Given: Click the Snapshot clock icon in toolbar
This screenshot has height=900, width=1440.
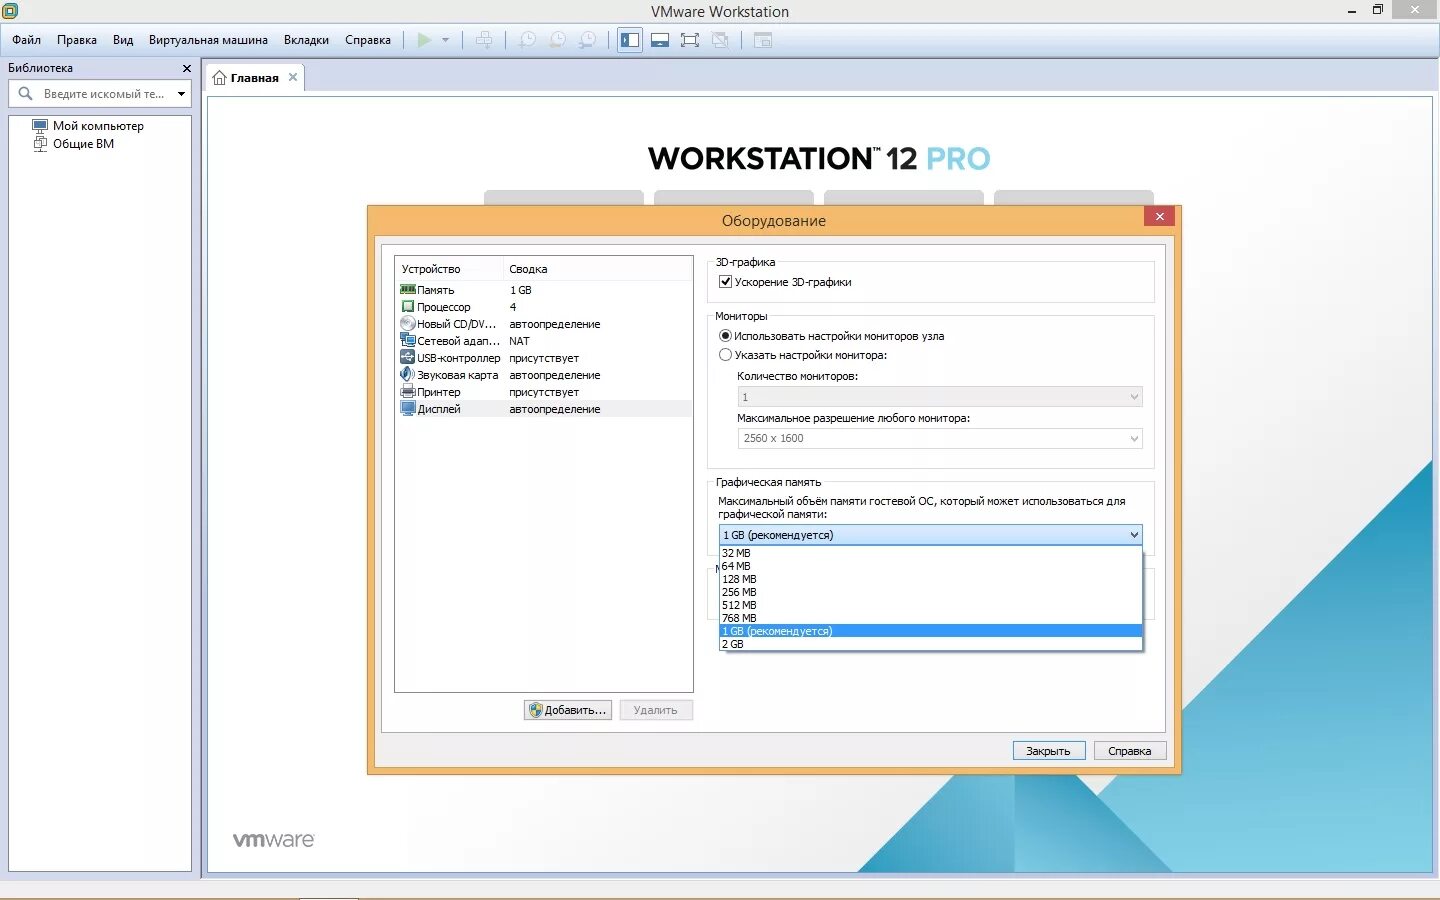Looking at the screenshot, I should pyautogui.click(x=528, y=40).
